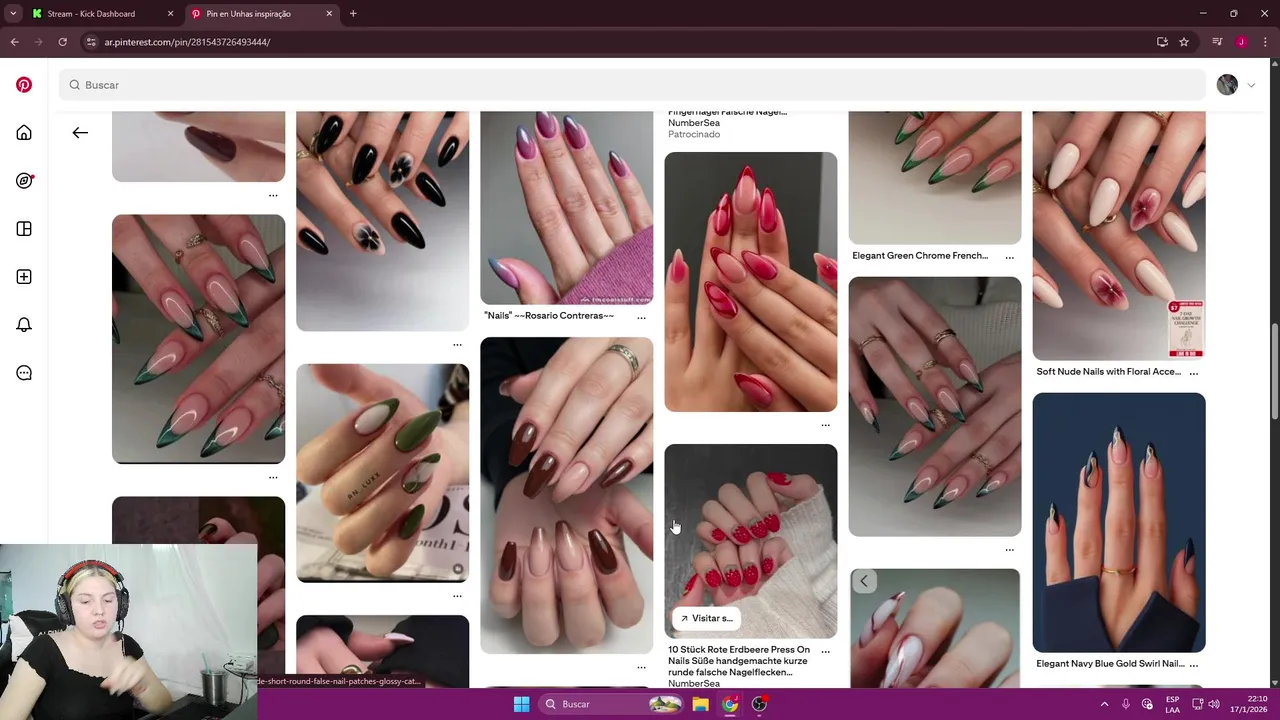Viewport: 1280px width, 720px height.
Task: Open more options for Soft Nude Nails pin
Action: coord(1193,373)
